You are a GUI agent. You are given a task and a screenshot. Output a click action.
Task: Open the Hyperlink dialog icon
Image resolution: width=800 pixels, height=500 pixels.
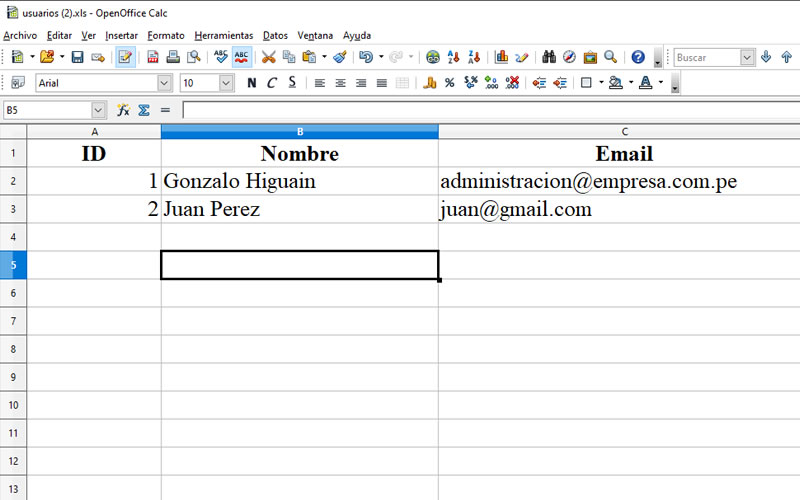pyautogui.click(x=433, y=57)
